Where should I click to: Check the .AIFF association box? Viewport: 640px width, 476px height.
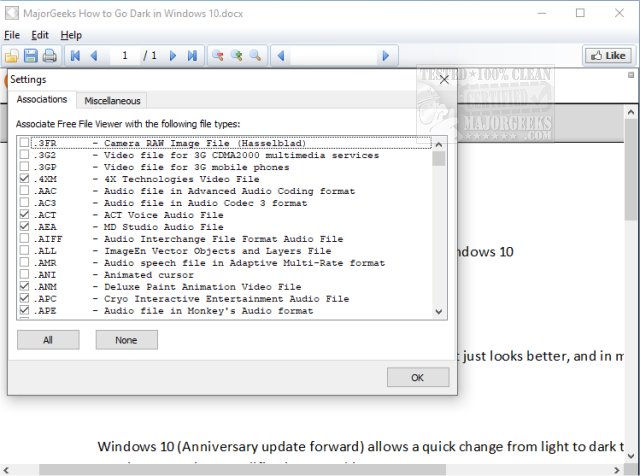[x=24, y=238]
